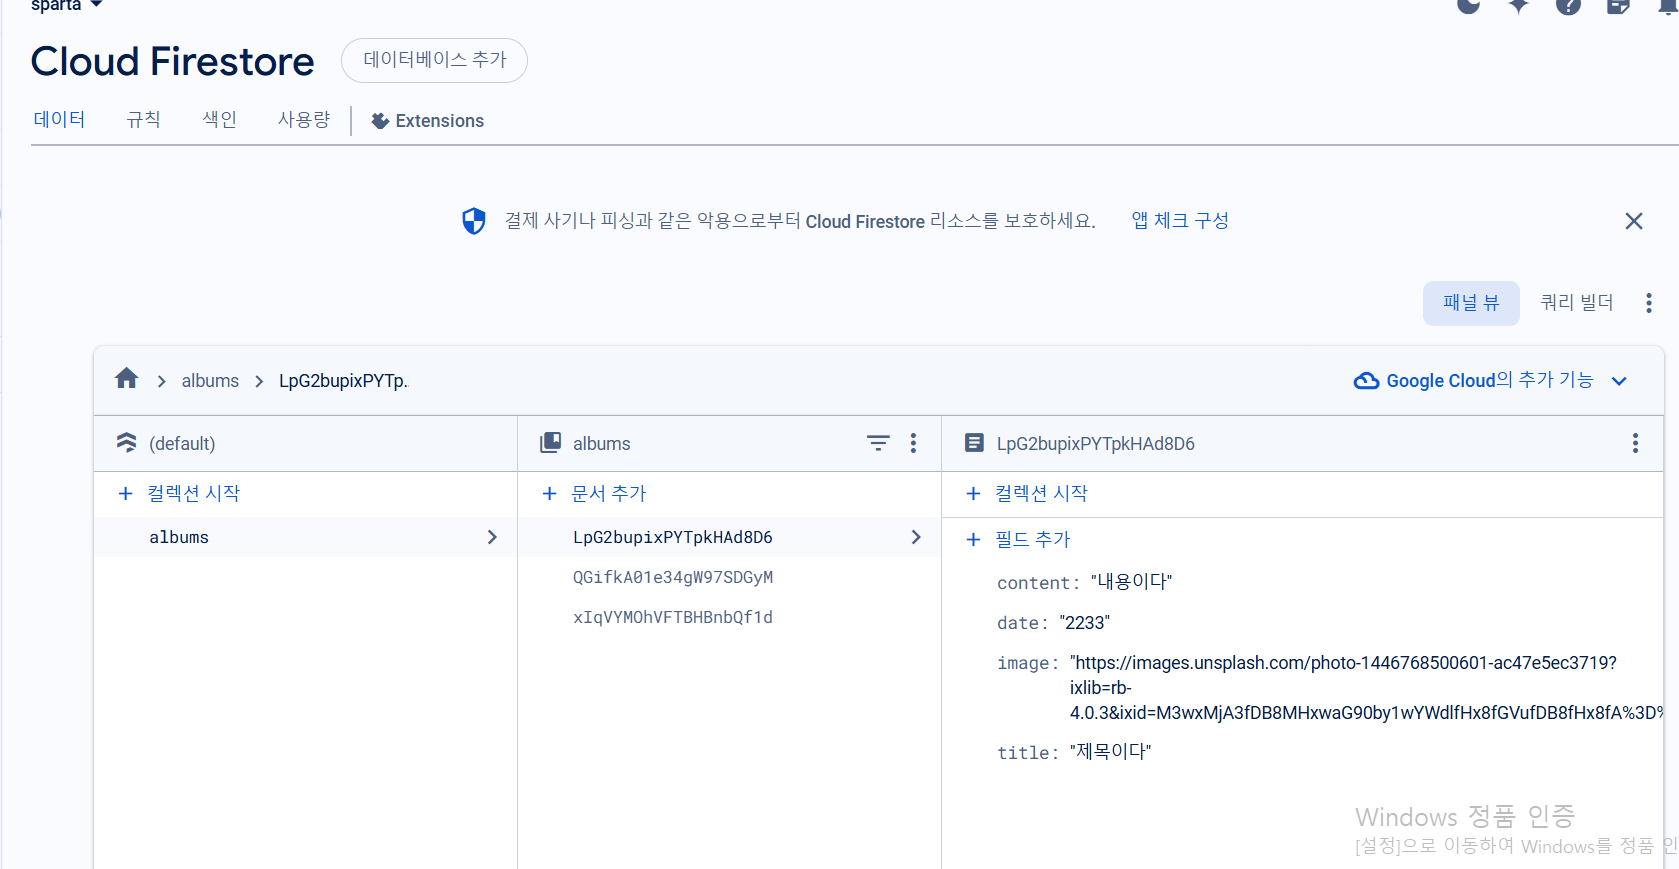The height and width of the screenshot is (869, 1679).
Task: Click the title field value "제목이다"
Action: pyautogui.click(x=1111, y=752)
